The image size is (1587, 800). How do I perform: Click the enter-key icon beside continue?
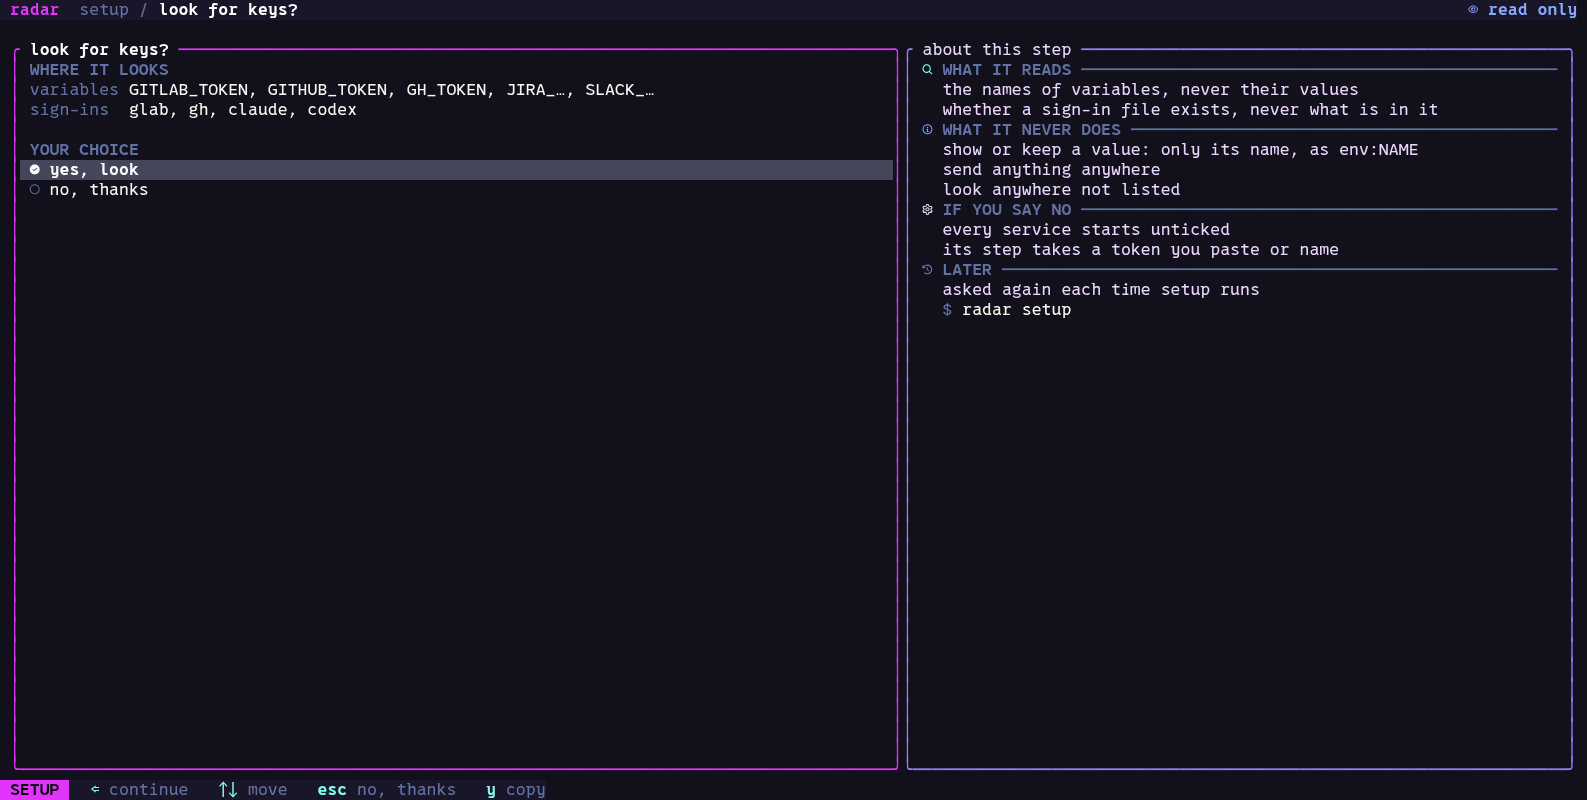pyautogui.click(x=95, y=790)
